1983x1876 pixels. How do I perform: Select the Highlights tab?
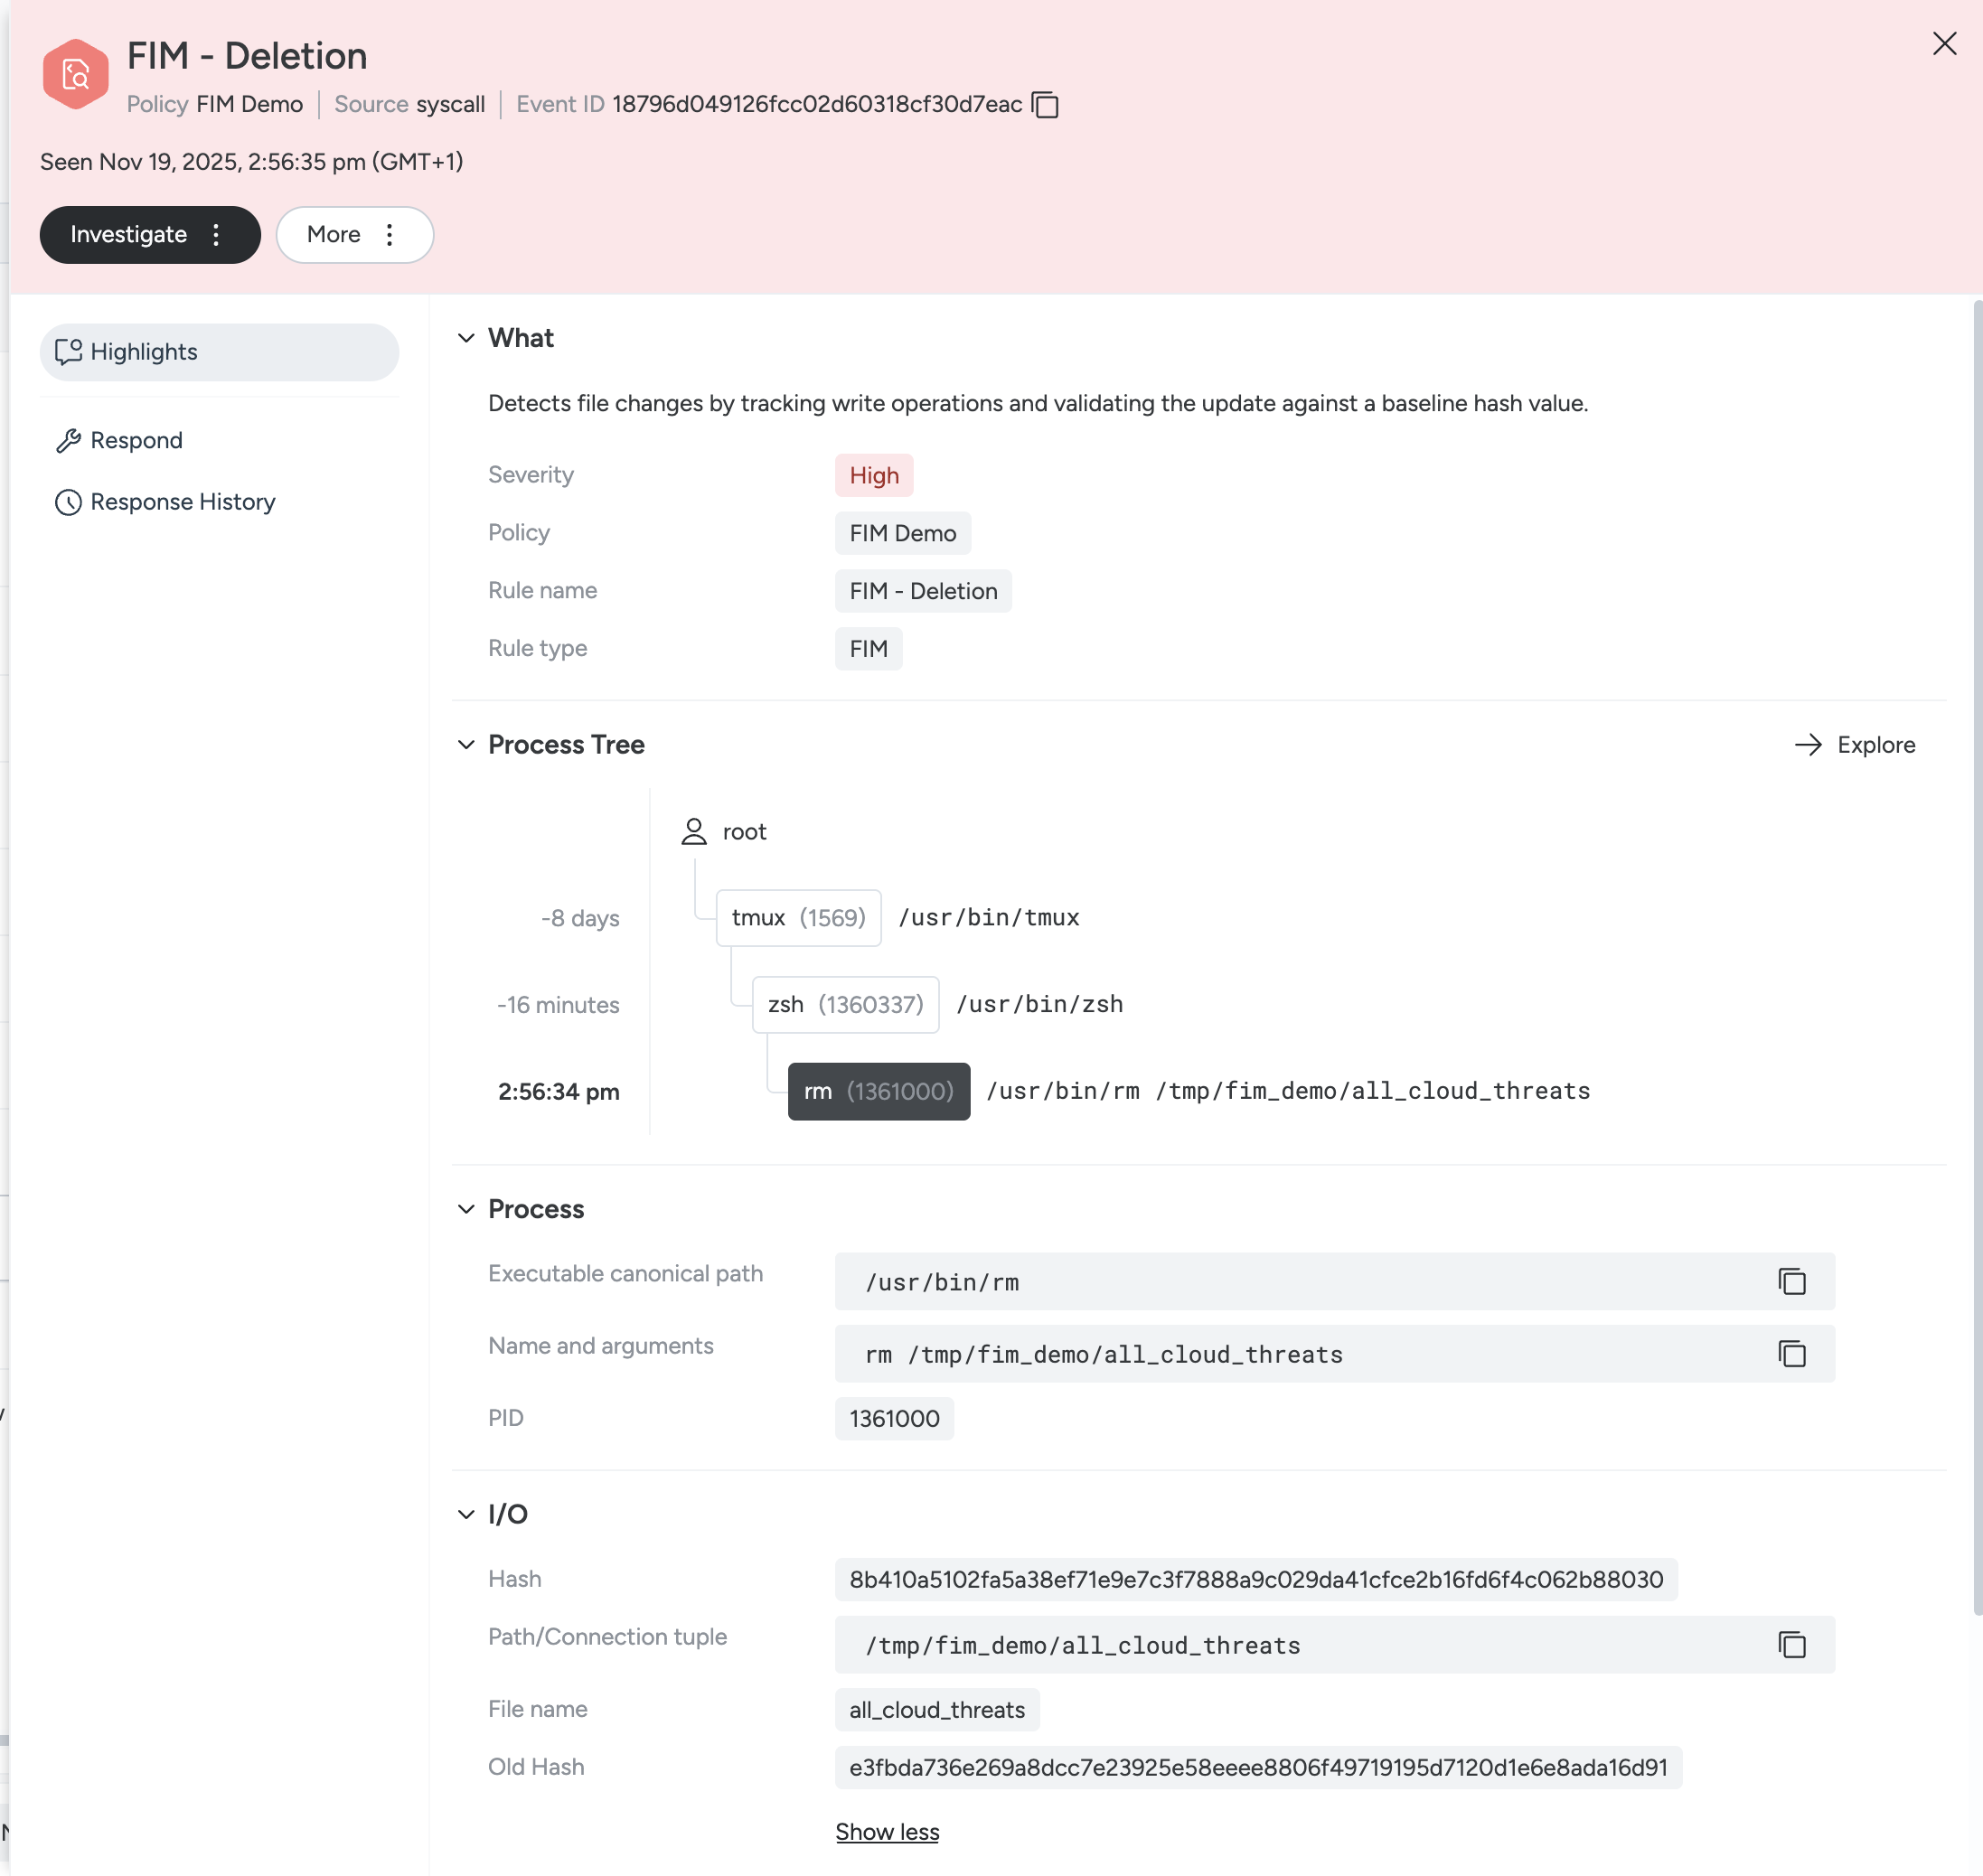[x=143, y=352]
